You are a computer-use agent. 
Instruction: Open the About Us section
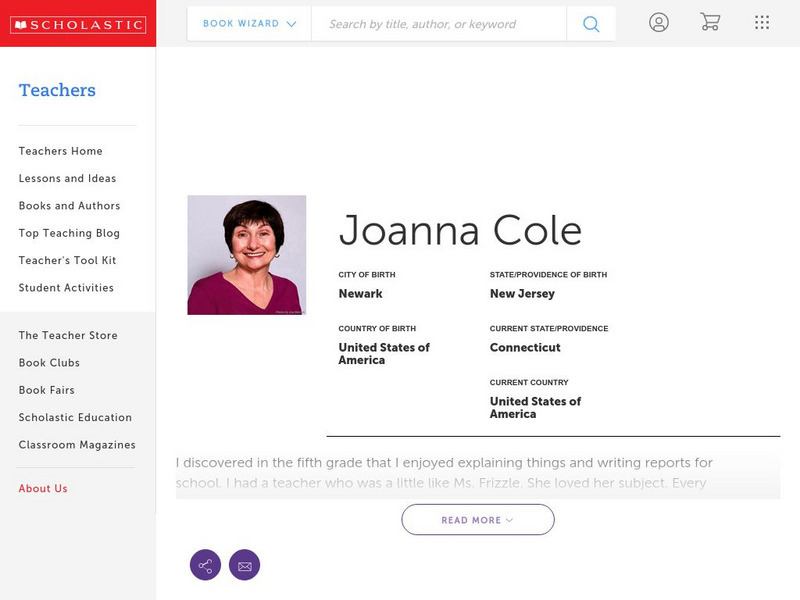[42, 489]
